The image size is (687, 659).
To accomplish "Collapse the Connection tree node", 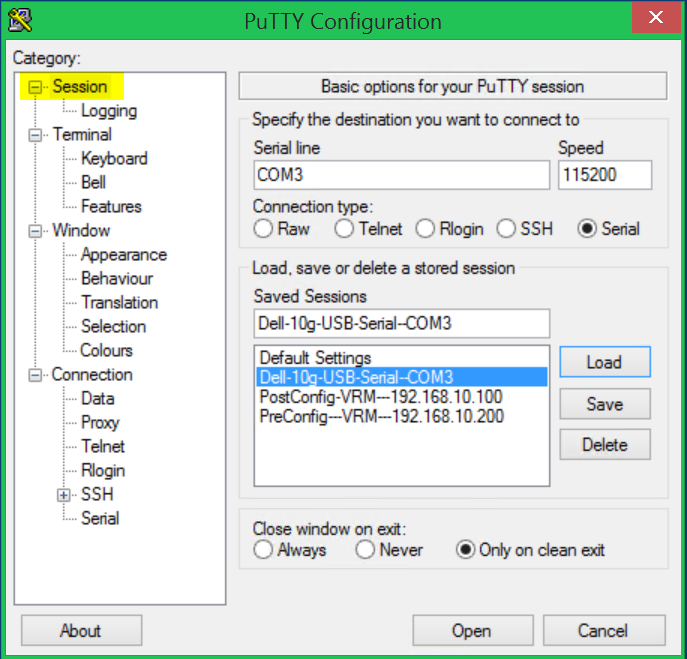I will point(35,375).
